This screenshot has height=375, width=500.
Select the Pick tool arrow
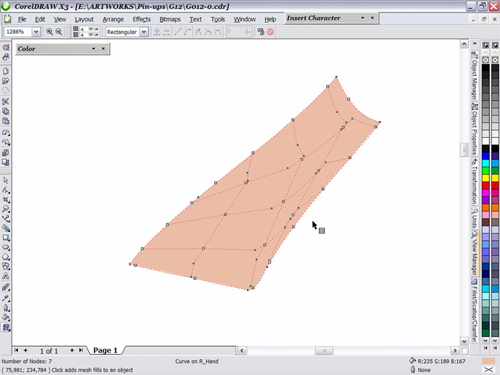point(6,180)
